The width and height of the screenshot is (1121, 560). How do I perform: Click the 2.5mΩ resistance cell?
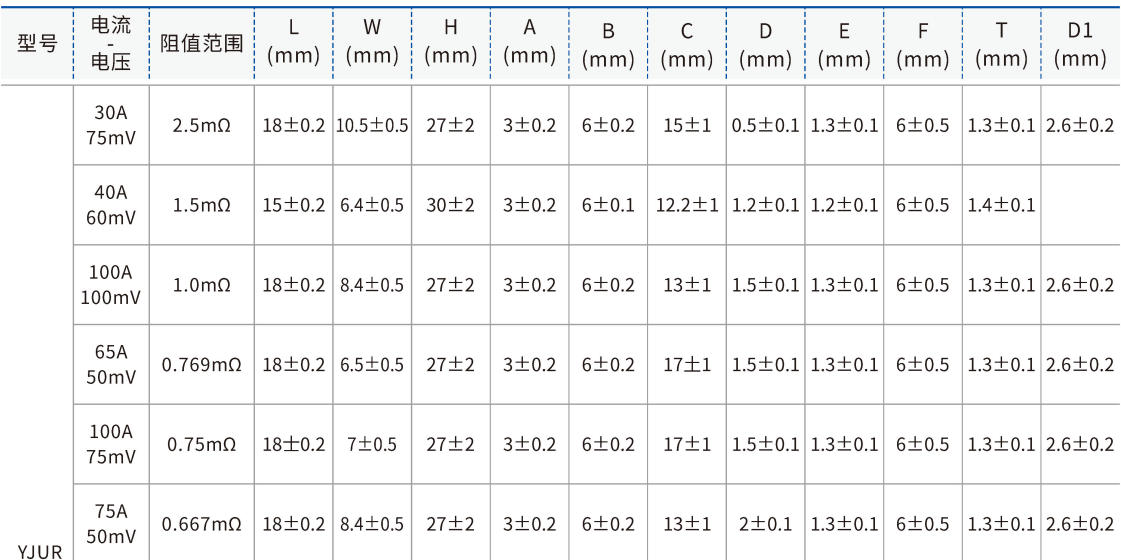click(201, 126)
